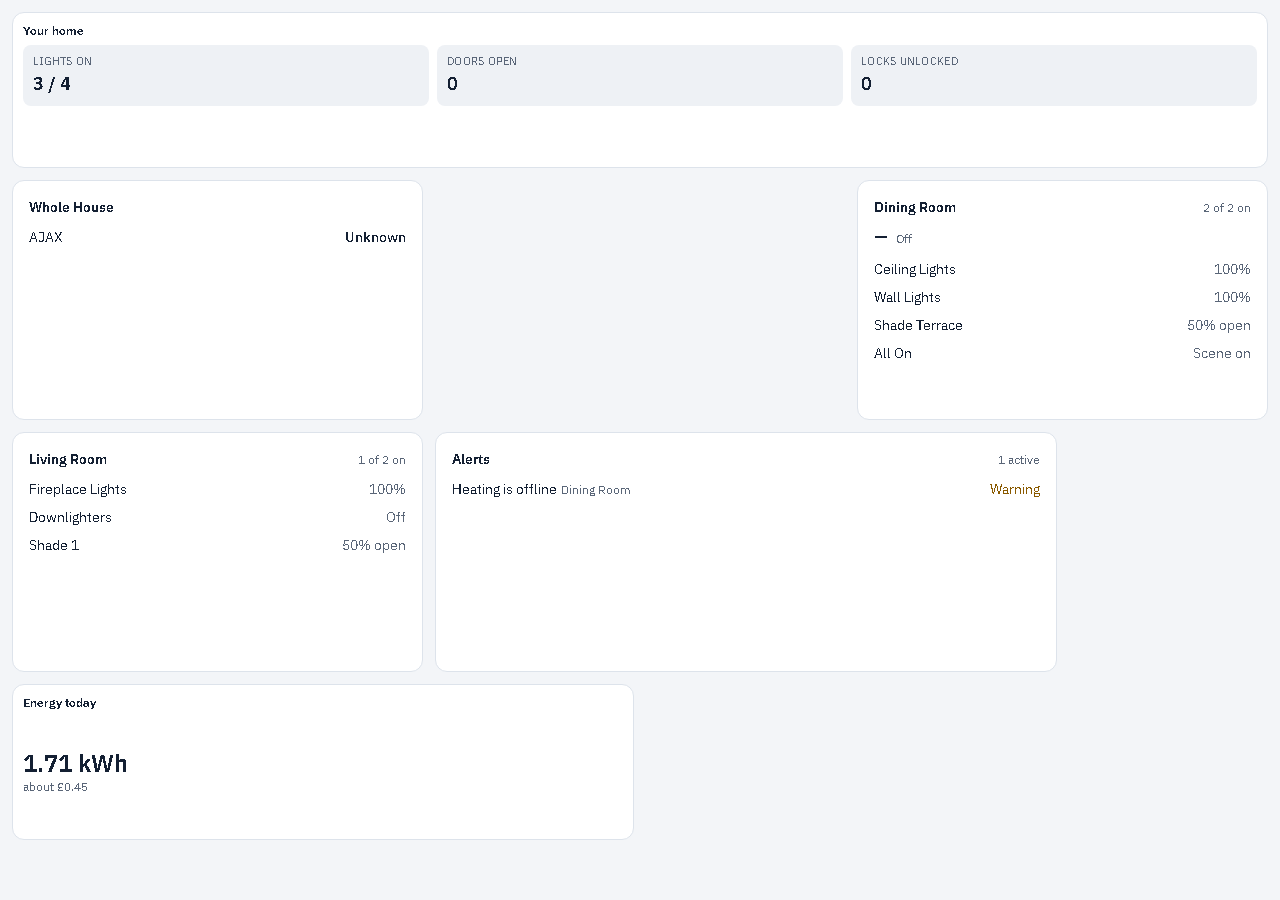Open the Living Room card heading
This screenshot has height=900, width=1280.
(68, 459)
